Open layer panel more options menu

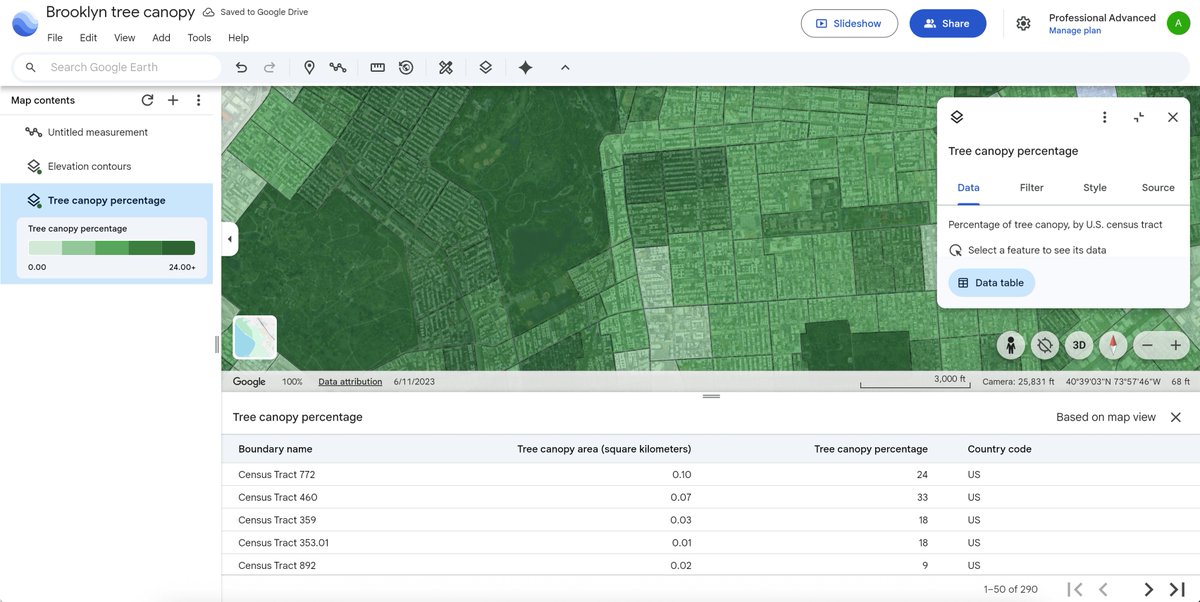[1104, 117]
